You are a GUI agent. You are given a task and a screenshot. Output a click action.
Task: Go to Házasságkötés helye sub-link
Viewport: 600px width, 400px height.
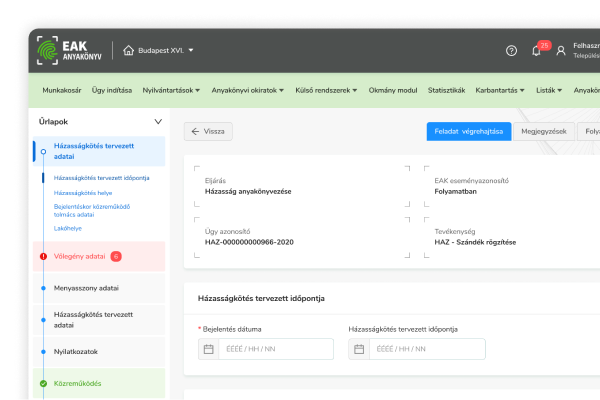pos(83,193)
